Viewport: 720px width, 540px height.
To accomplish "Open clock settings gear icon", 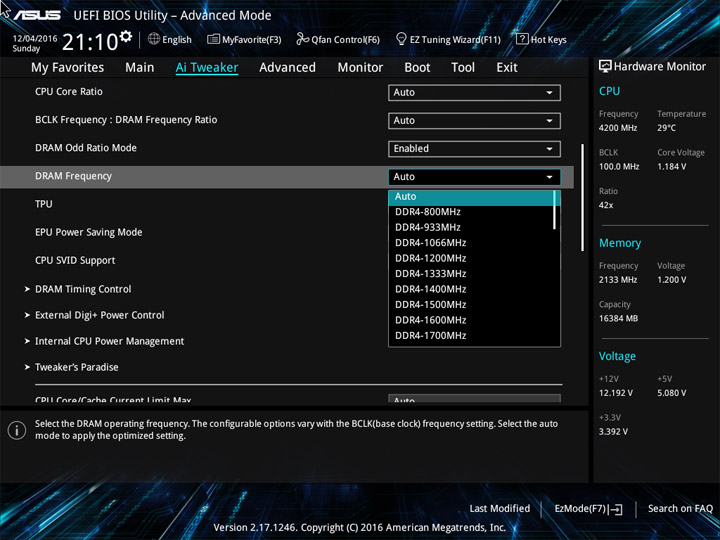I will 126,36.
